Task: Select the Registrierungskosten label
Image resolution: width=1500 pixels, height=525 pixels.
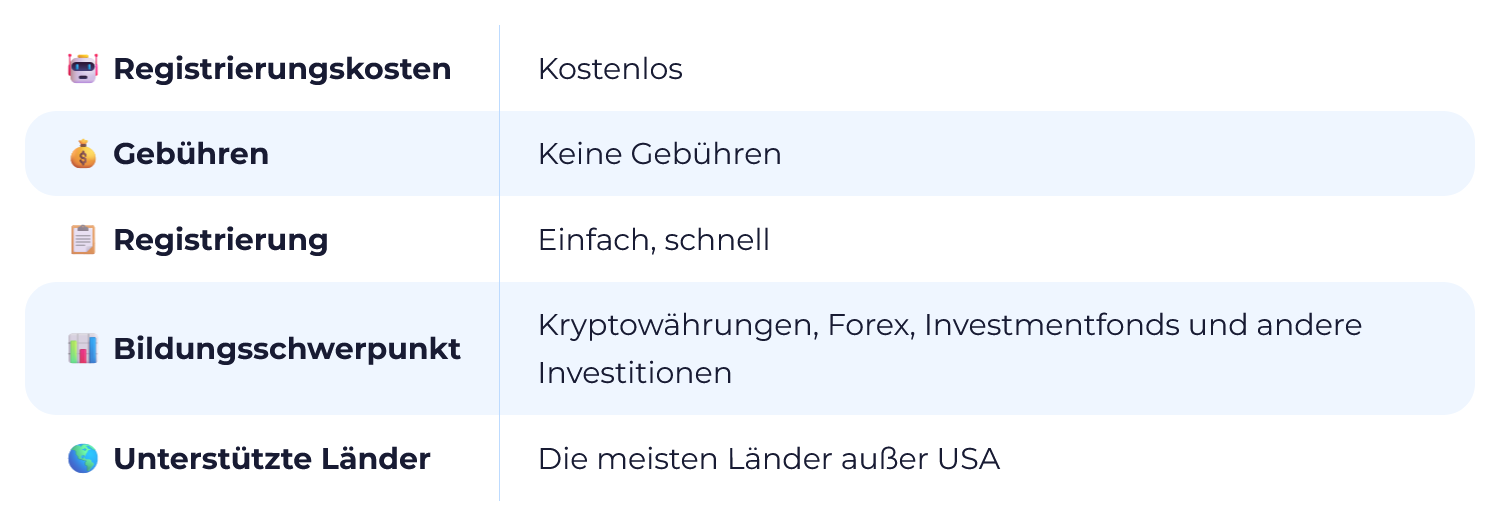Action: click(x=282, y=70)
